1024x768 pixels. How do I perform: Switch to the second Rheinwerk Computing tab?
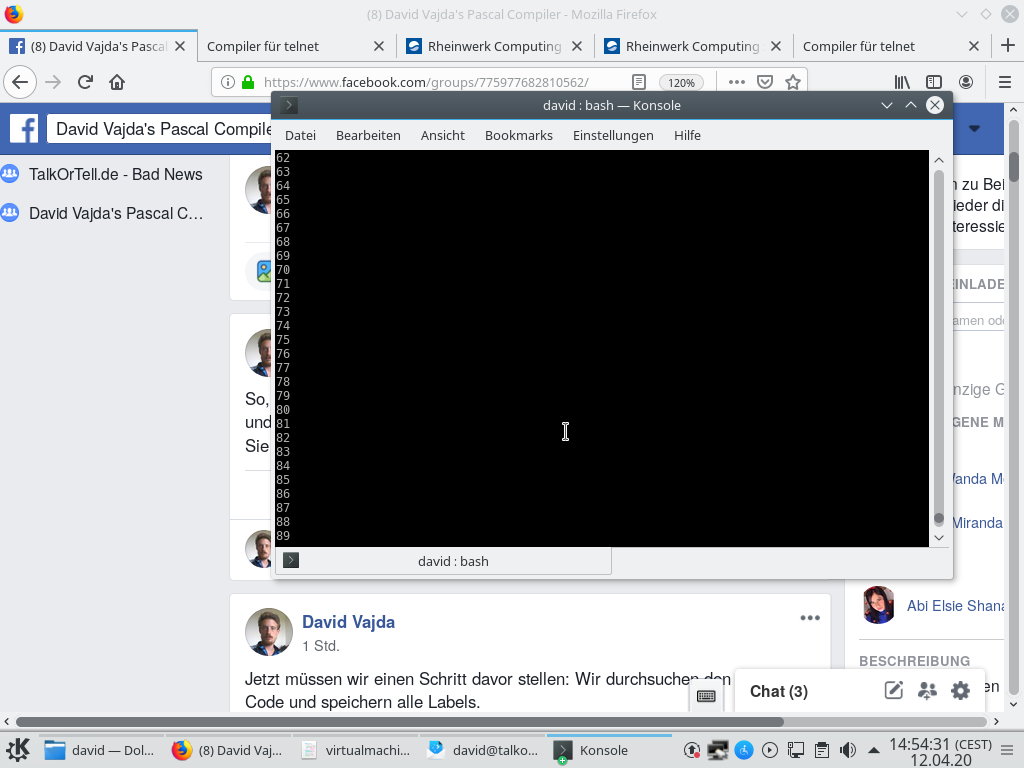point(692,46)
